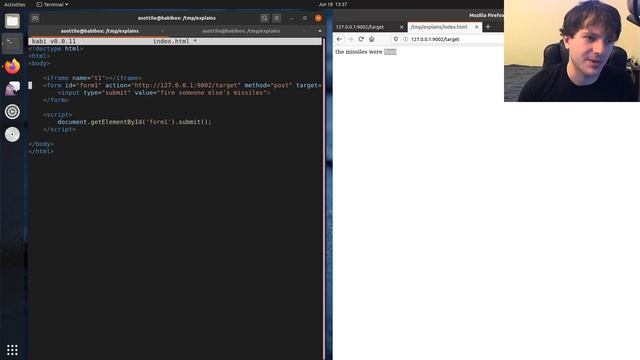Go to Firefox home page
Viewport: 640px width, 360px height.
[x=371, y=39]
